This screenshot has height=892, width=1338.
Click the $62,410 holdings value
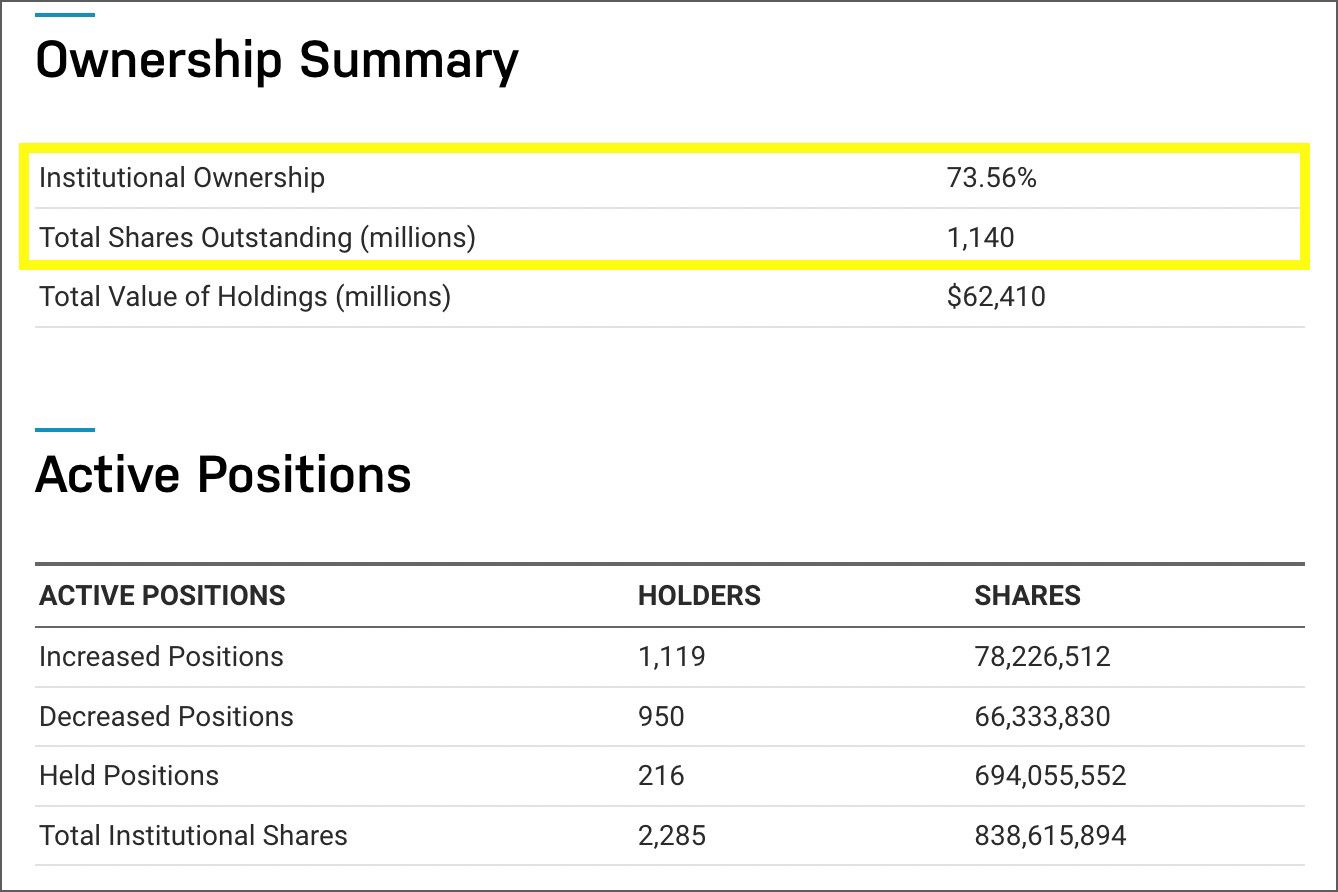click(x=996, y=297)
